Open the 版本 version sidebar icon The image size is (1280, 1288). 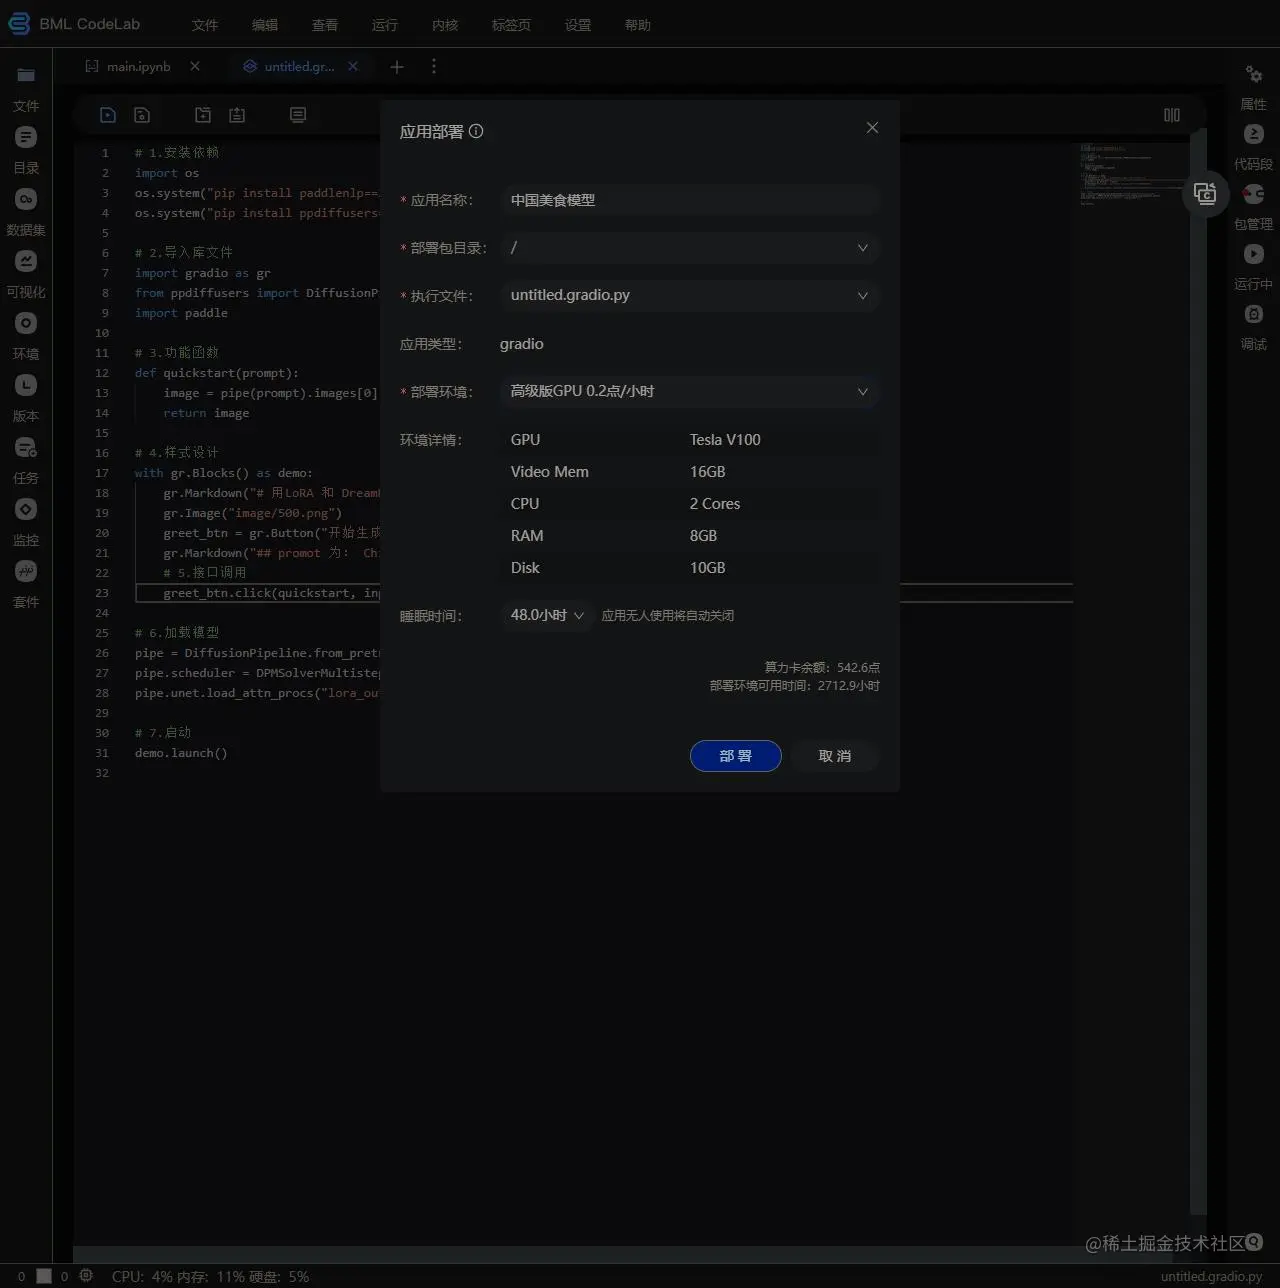pos(26,385)
